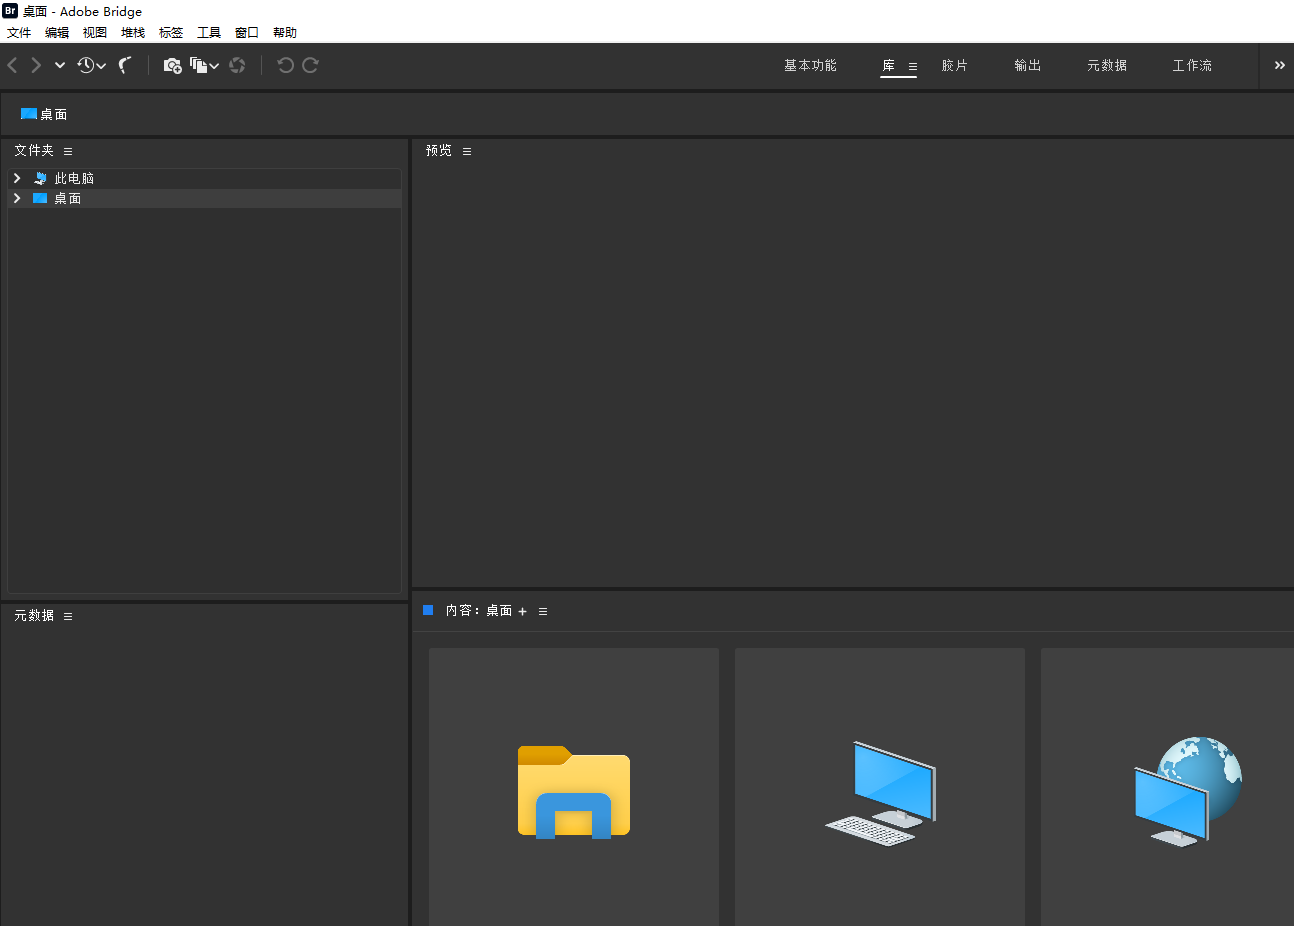Open 文件夹 panel options menu
Image resolution: width=1294 pixels, height=926 pixels.
[68, 151]
